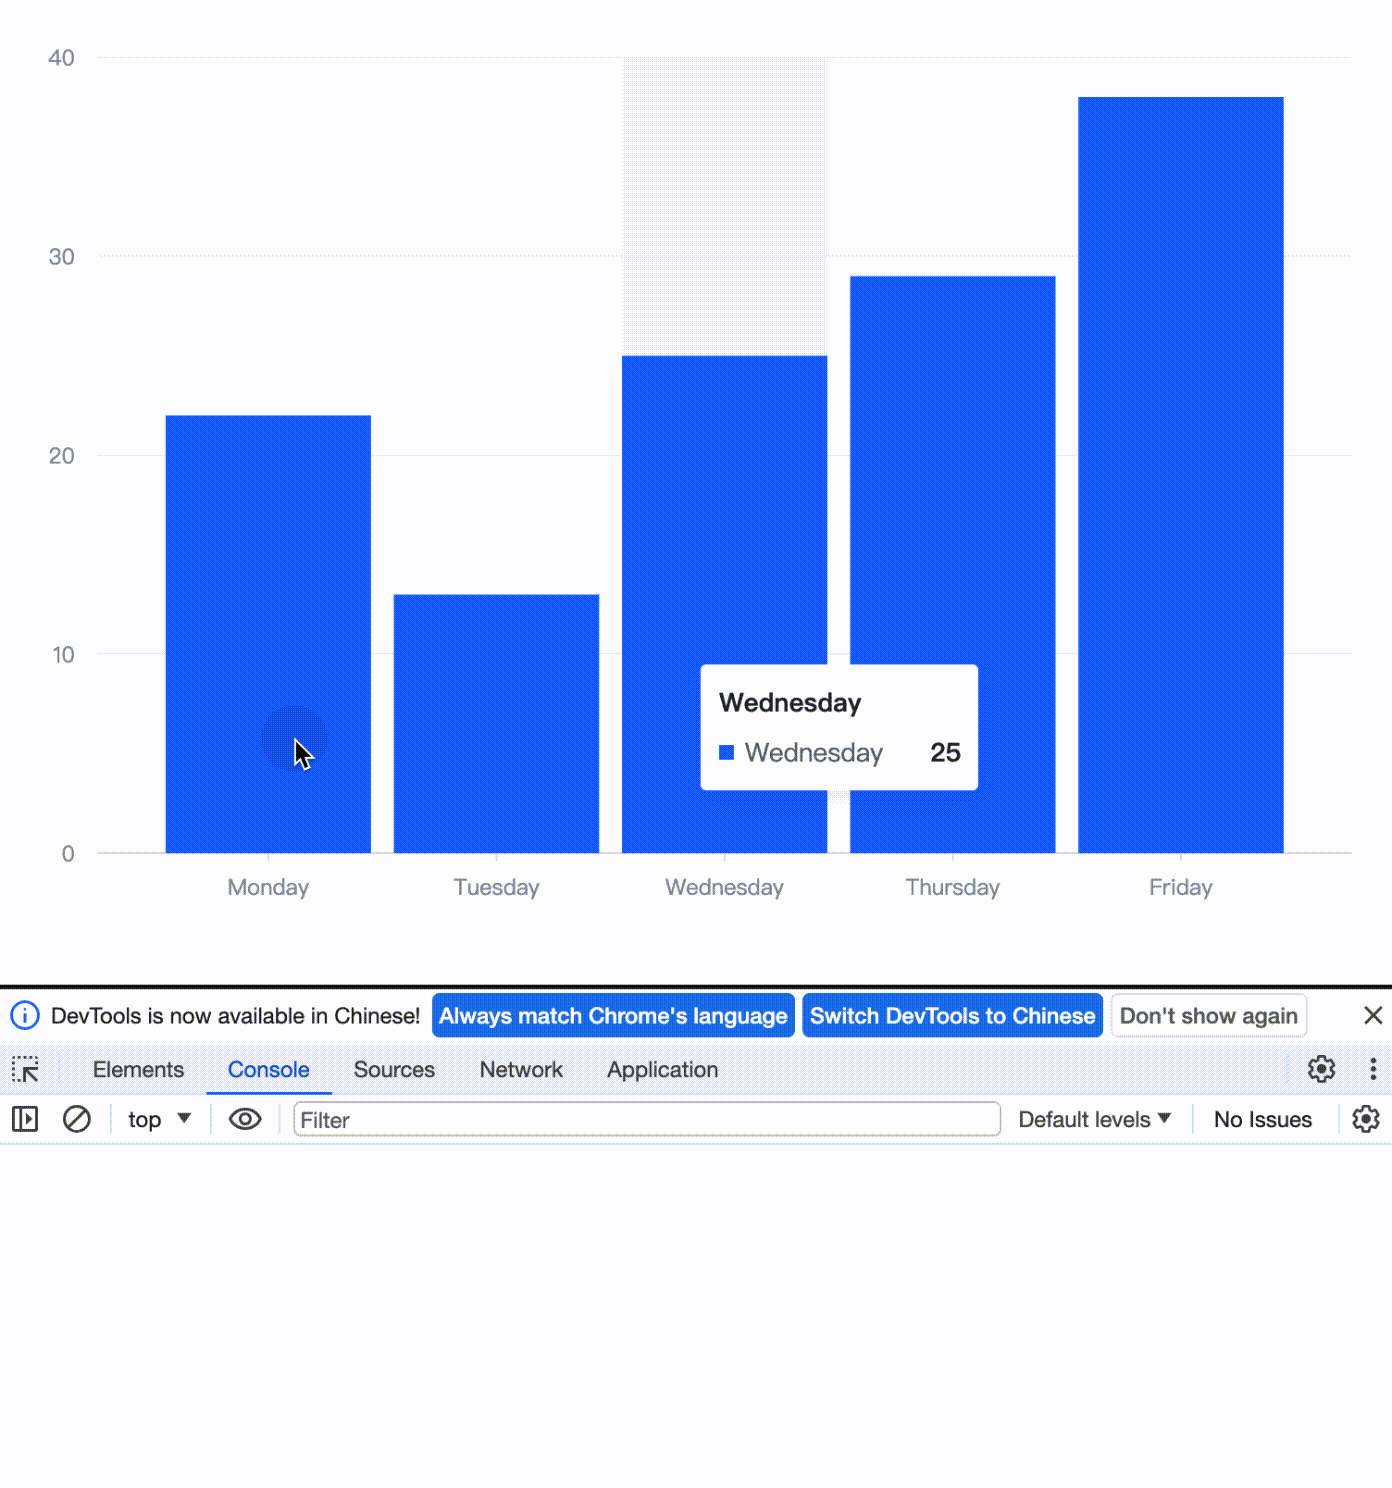Click the Tuesday bar in the chart
This screenshot has height=1488, width=1392.
coord(496,723)
